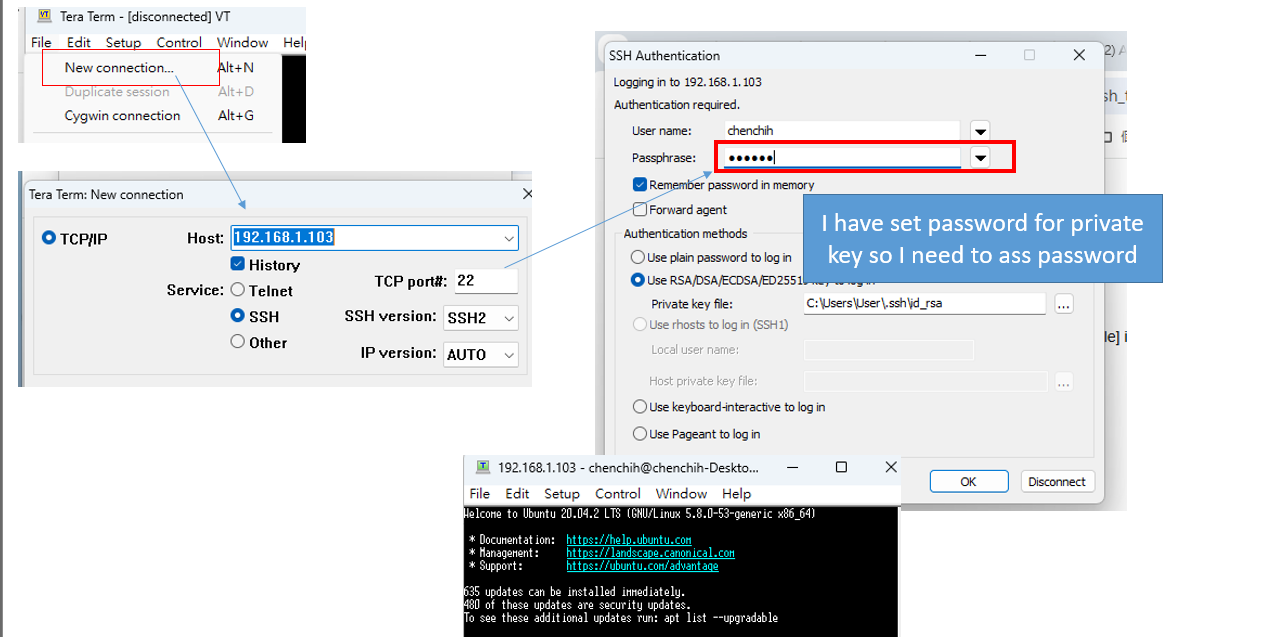Click the 'Authentication required.' text
The width and height of the screenshot is (1278, 637).
[677, 104]
